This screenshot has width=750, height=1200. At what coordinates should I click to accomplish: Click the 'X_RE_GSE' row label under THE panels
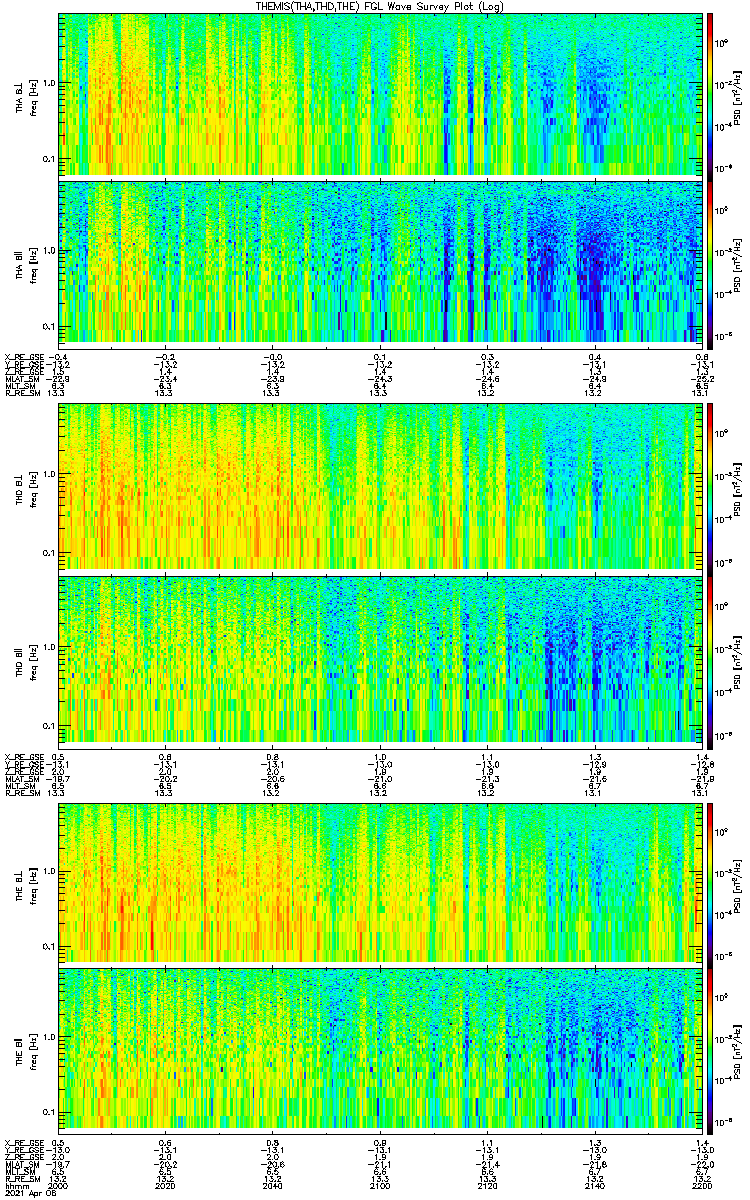pyautogui.click(x=23, y=1142)
